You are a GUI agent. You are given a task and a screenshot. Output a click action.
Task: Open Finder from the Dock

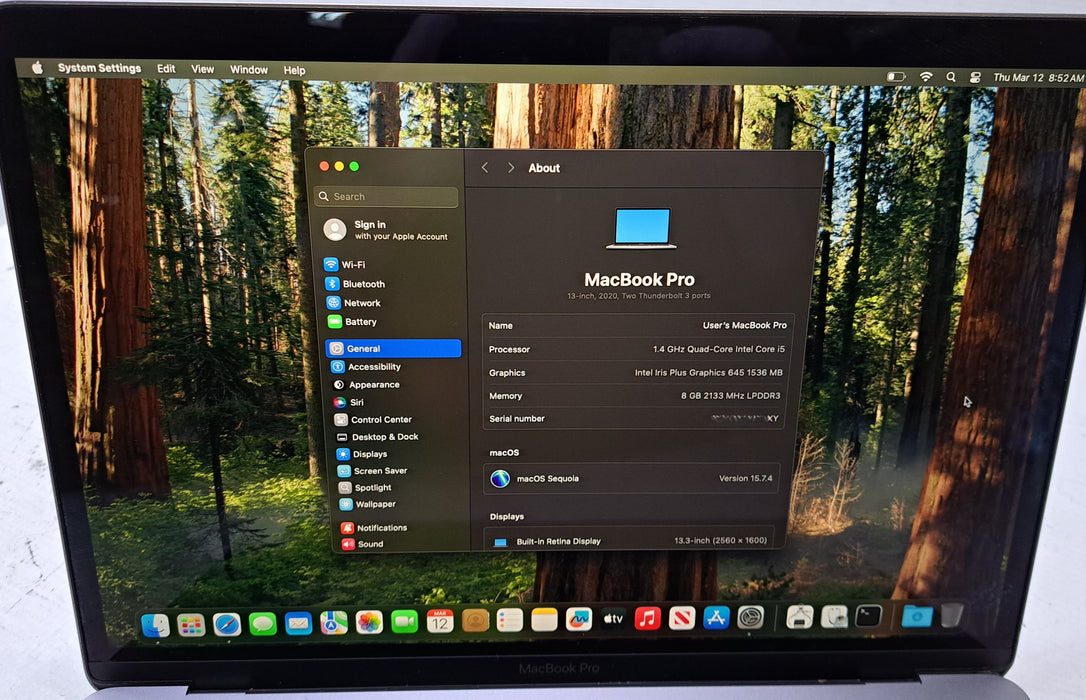[x=155, y=625]
